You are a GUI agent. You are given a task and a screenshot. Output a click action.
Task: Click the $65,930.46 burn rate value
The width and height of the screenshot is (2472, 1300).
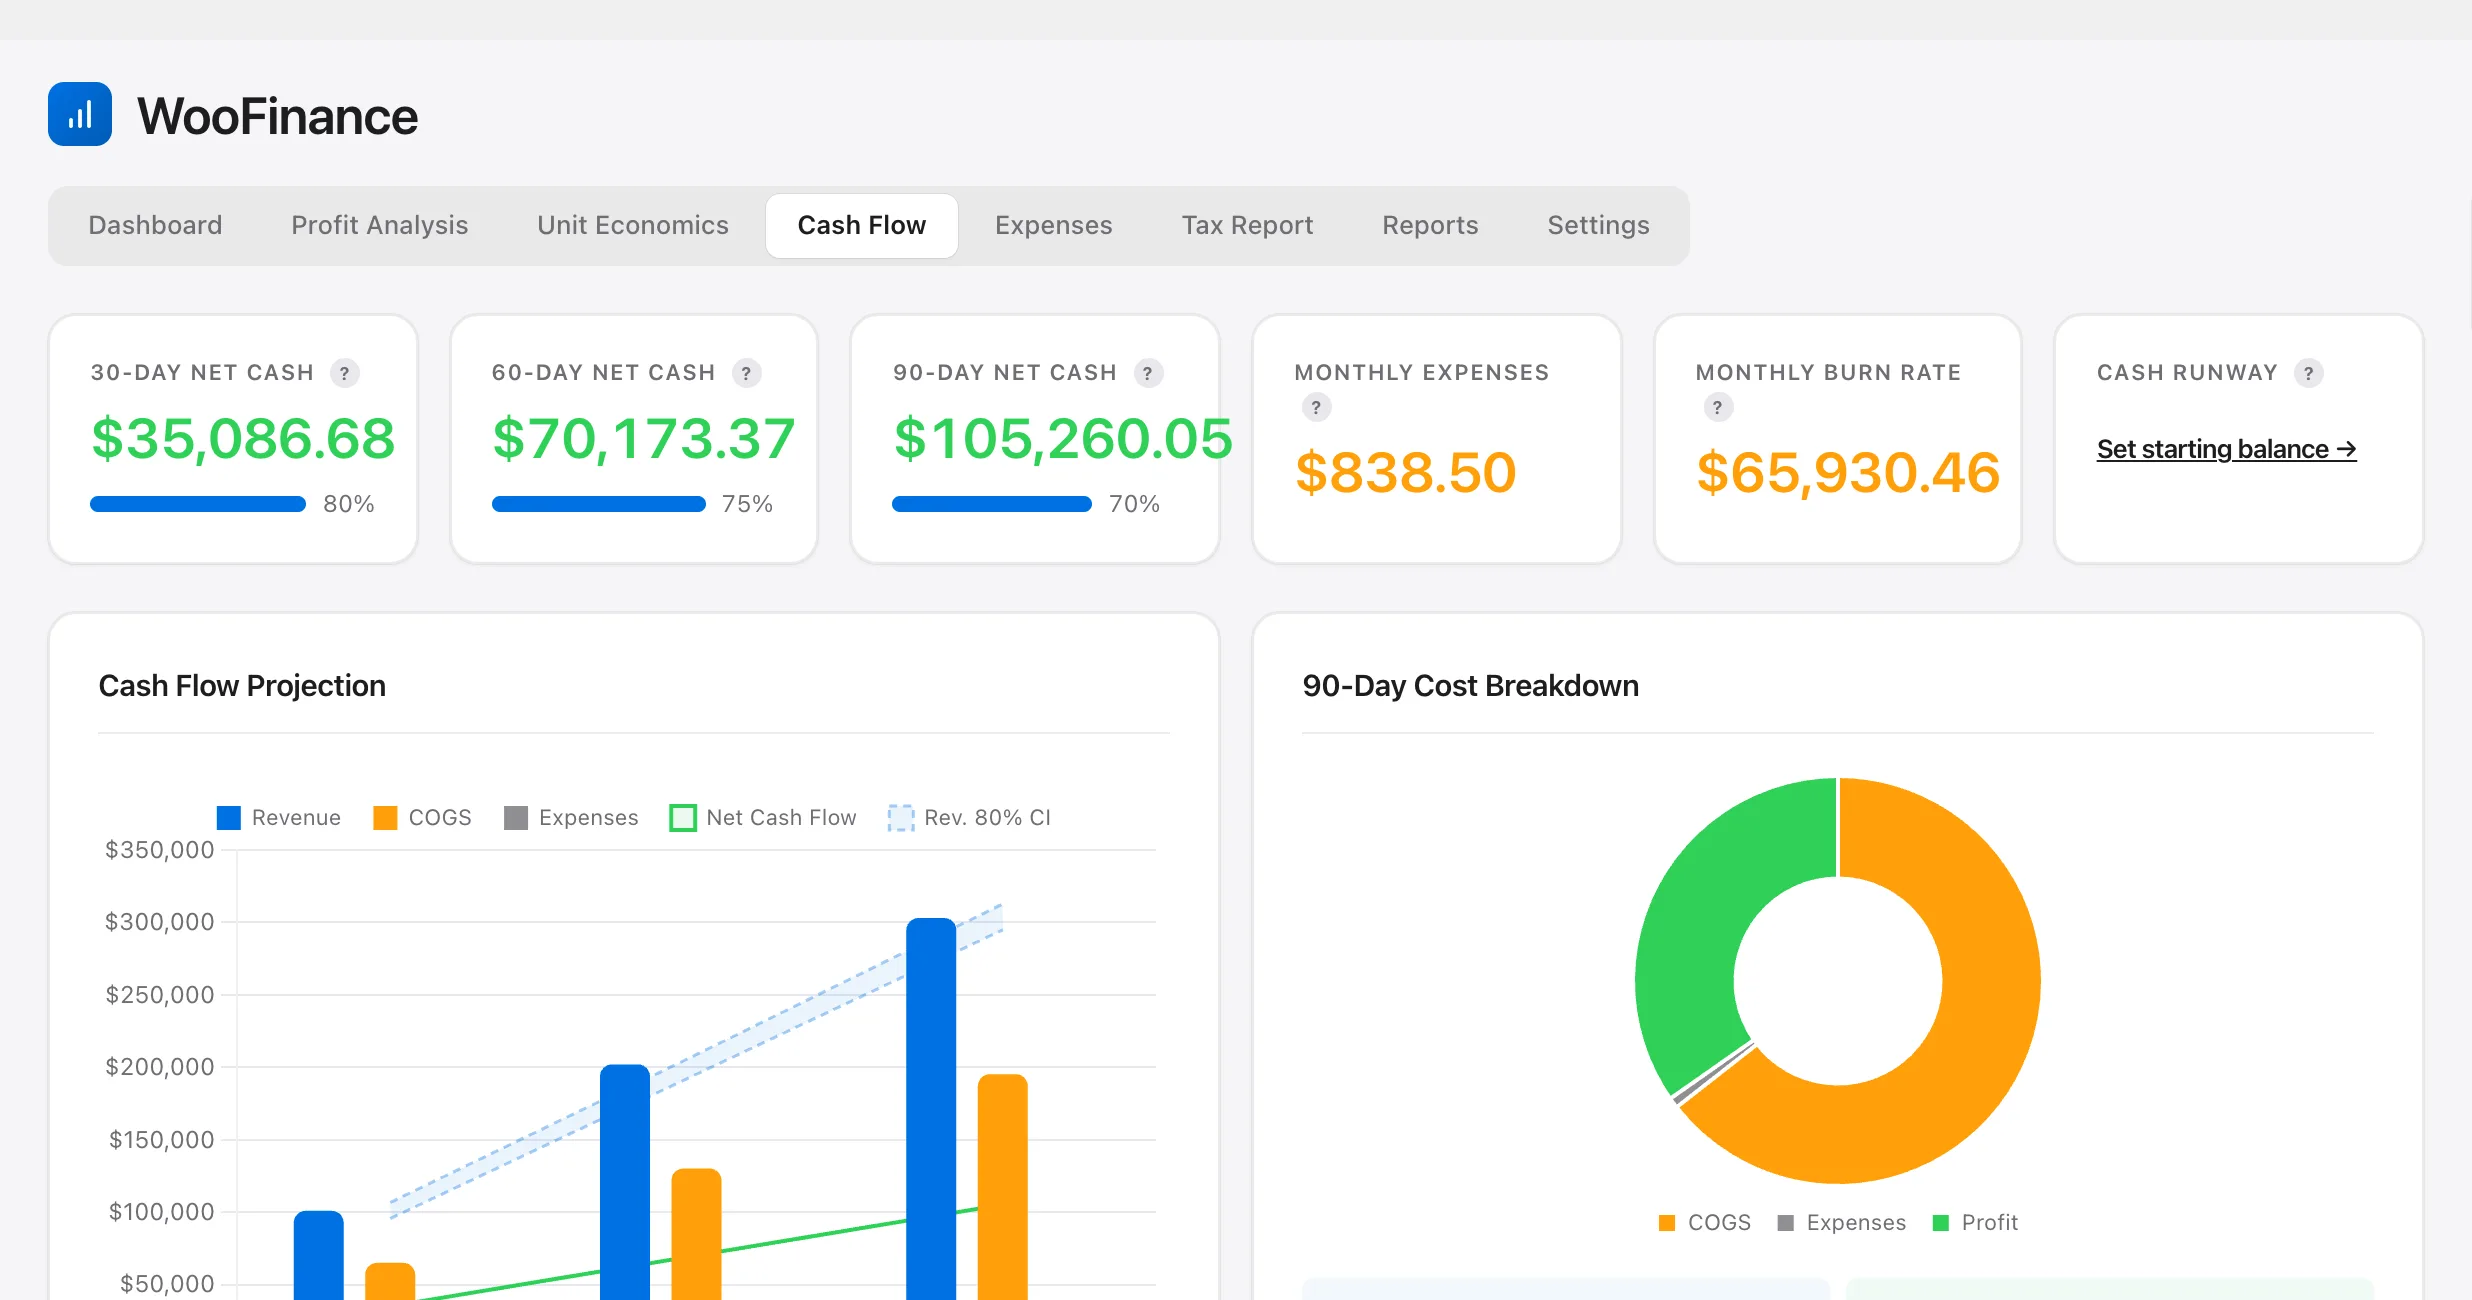tap(1848, 472)
